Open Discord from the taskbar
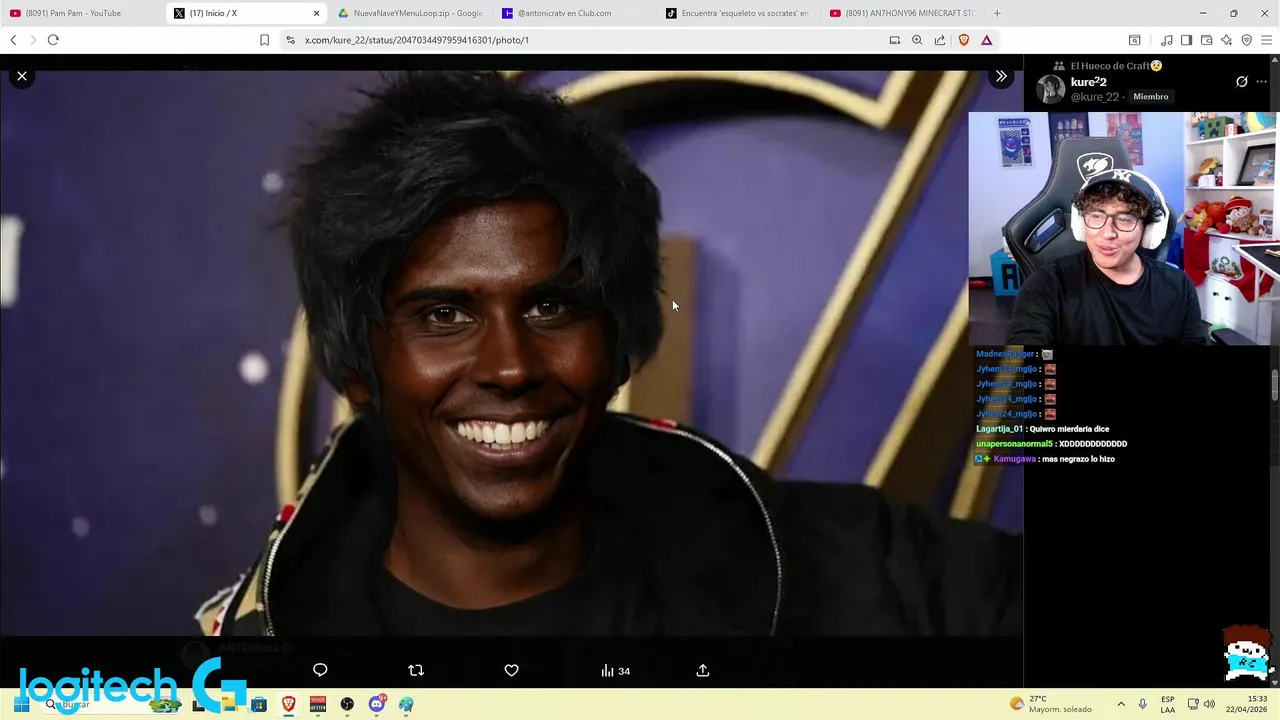 point(377,704)
